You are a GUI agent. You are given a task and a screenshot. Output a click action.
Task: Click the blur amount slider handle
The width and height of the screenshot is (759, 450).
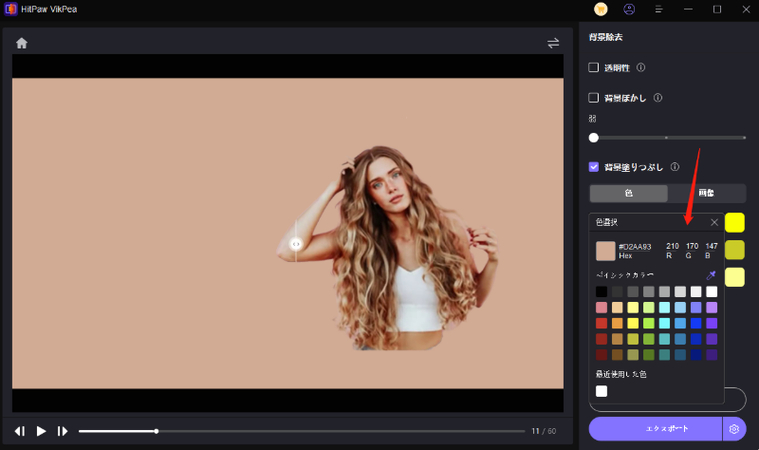tap(594, 137)
